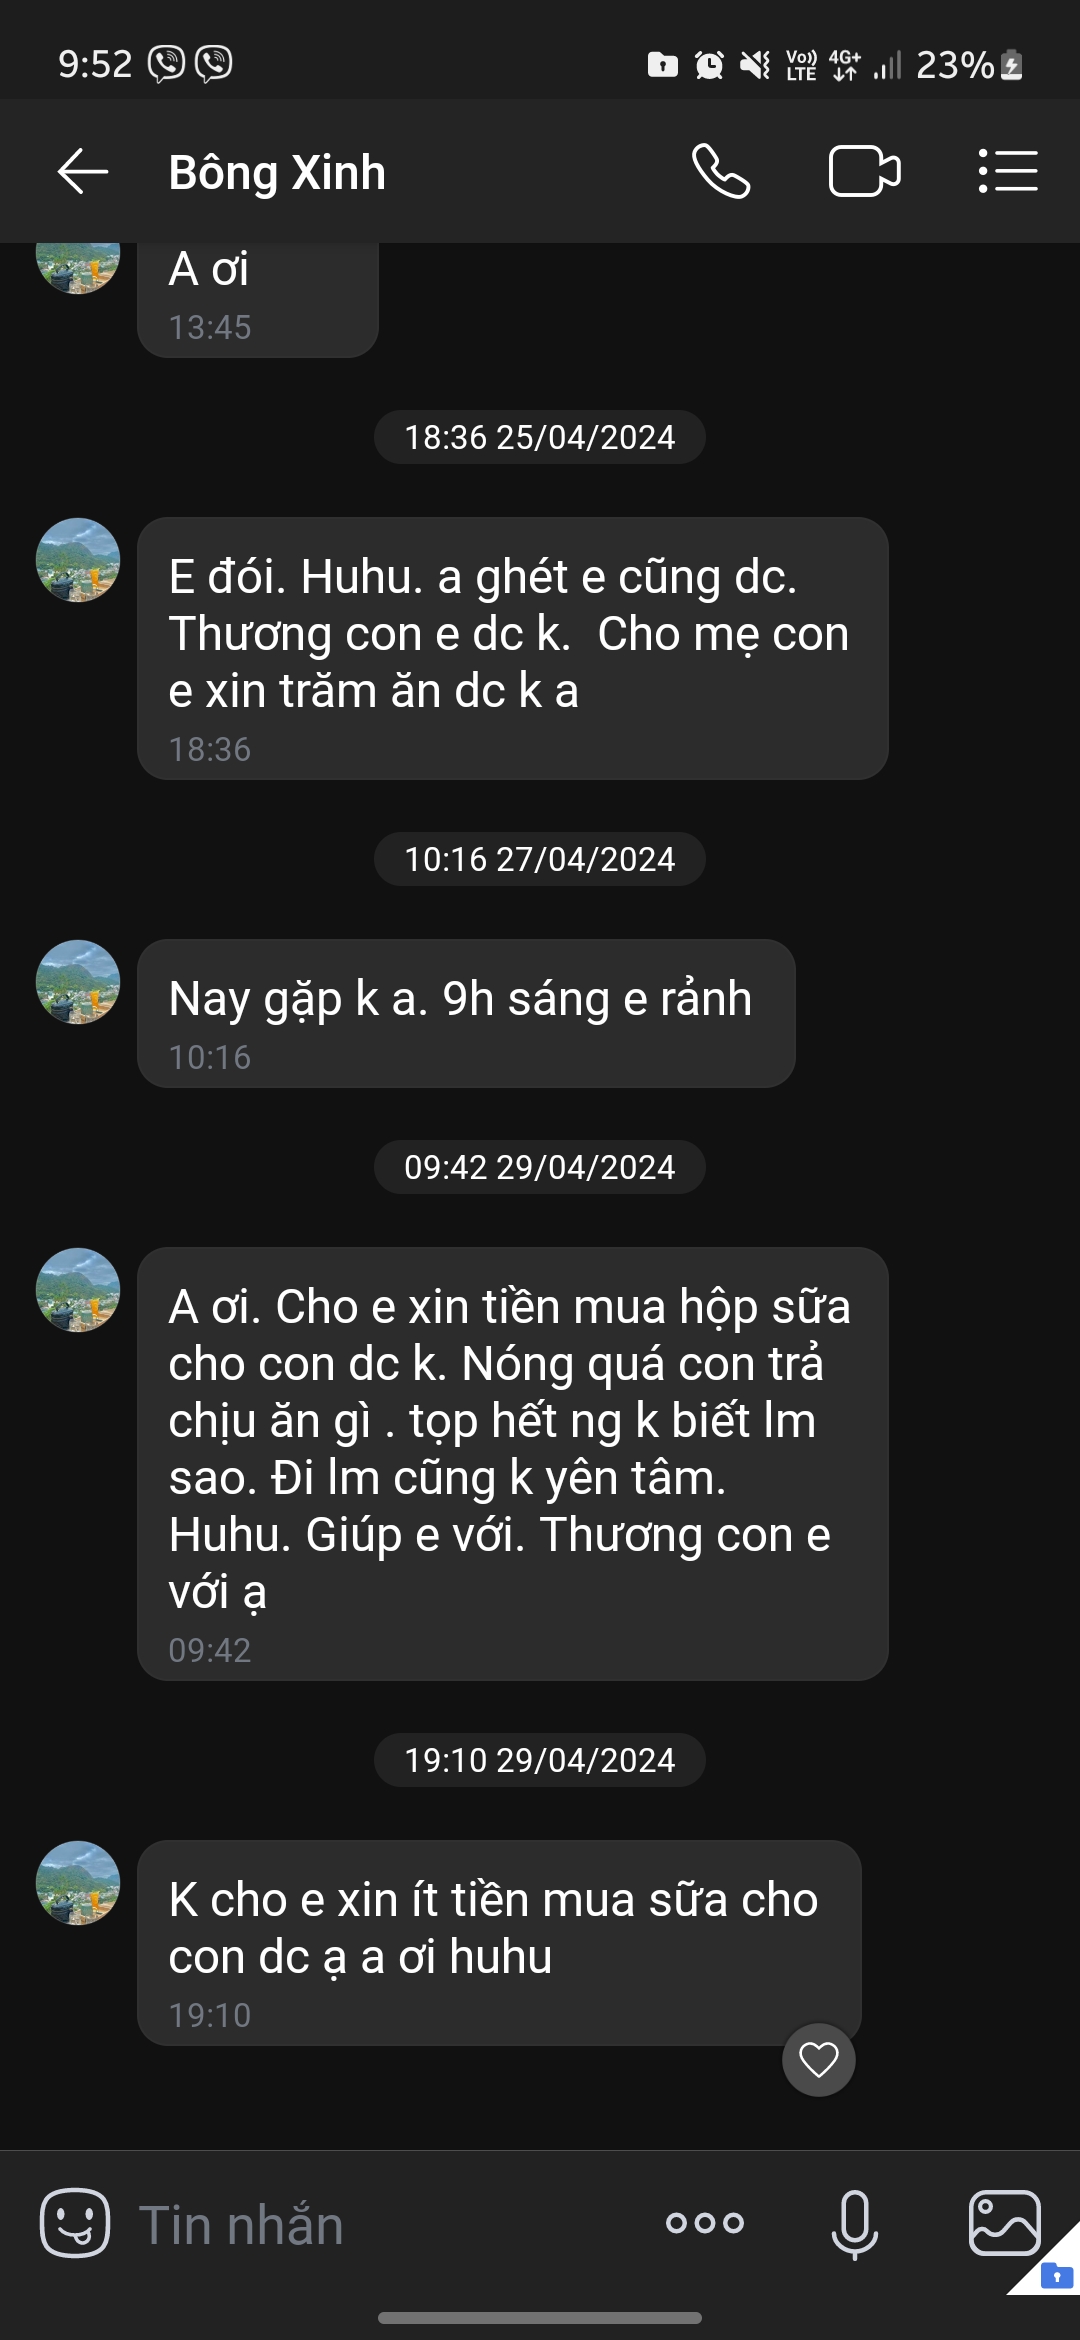The width and height of the screenshot is (1080, 2340).
Task: Select the "Nay gặp k a" message bubble
Action: point(466,1013)
